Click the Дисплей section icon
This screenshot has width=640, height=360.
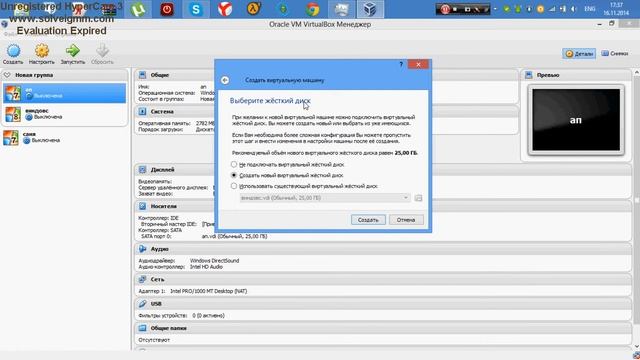[x=142, y=169]
